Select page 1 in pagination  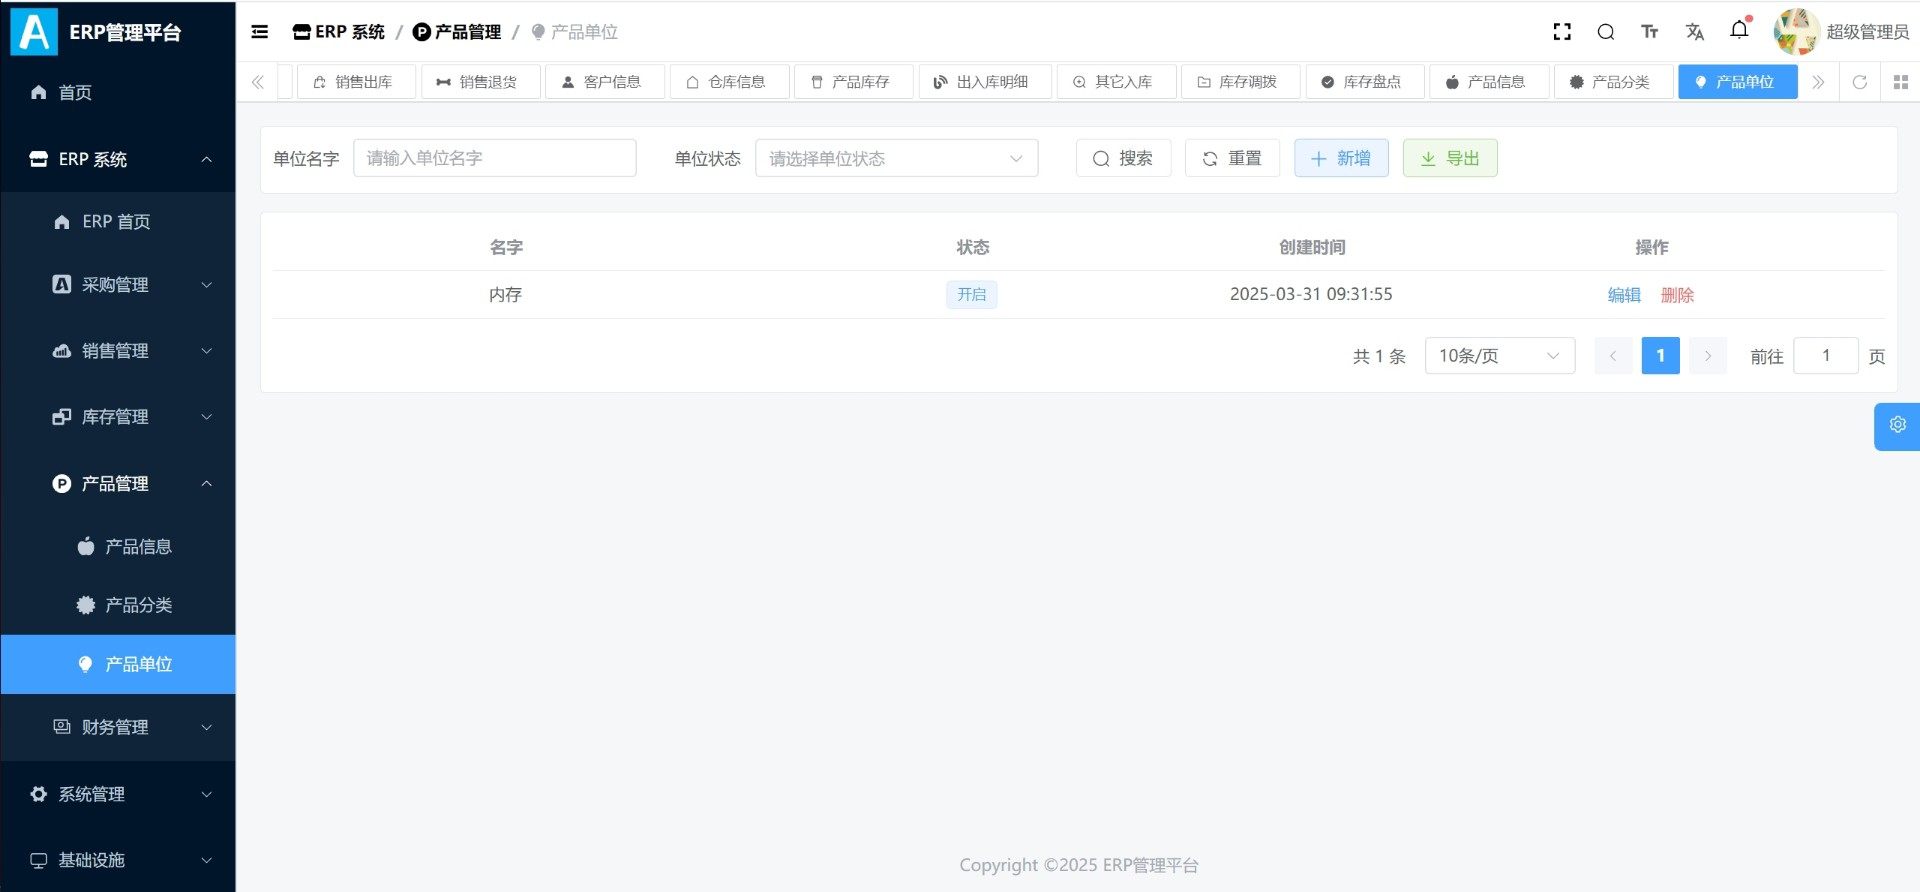[1661, 356]
